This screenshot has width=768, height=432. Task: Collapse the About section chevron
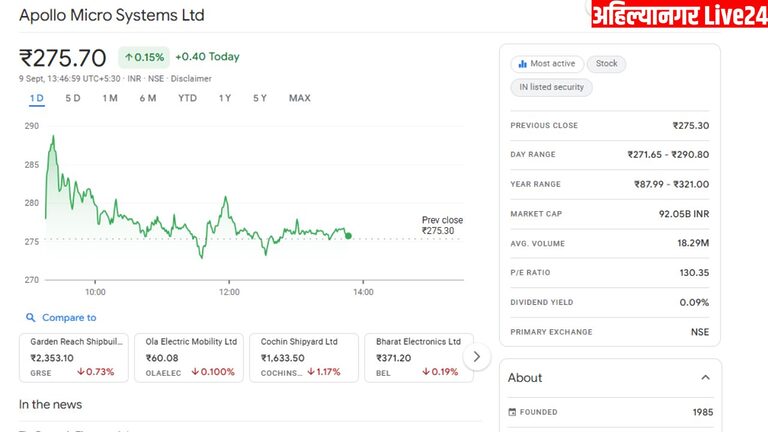[705, 378]
